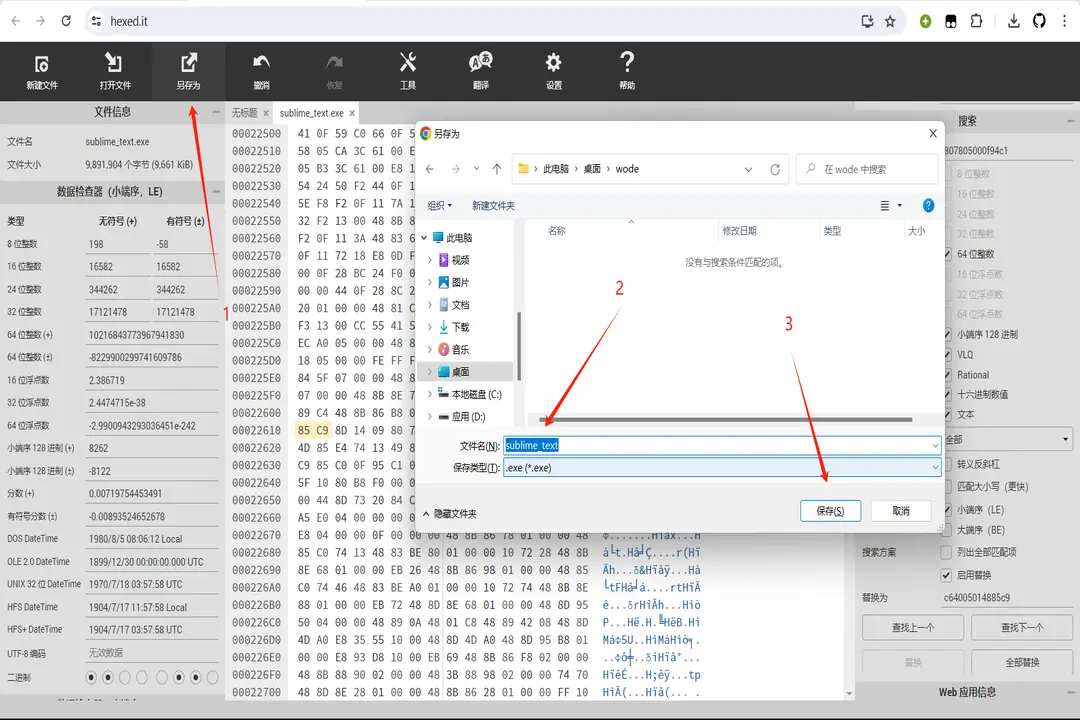
Task: Click the 撤消 (Undo) toolbar icon
Action: pos(261,71)
